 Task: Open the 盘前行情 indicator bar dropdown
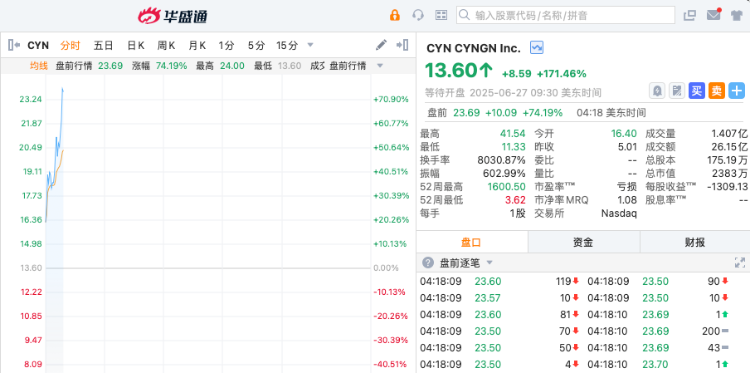click(x=380, y=66)
